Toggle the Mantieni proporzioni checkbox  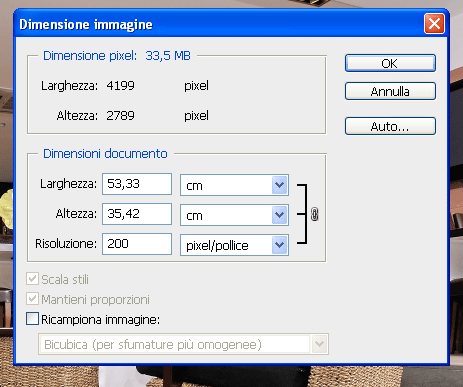point(32,299)
